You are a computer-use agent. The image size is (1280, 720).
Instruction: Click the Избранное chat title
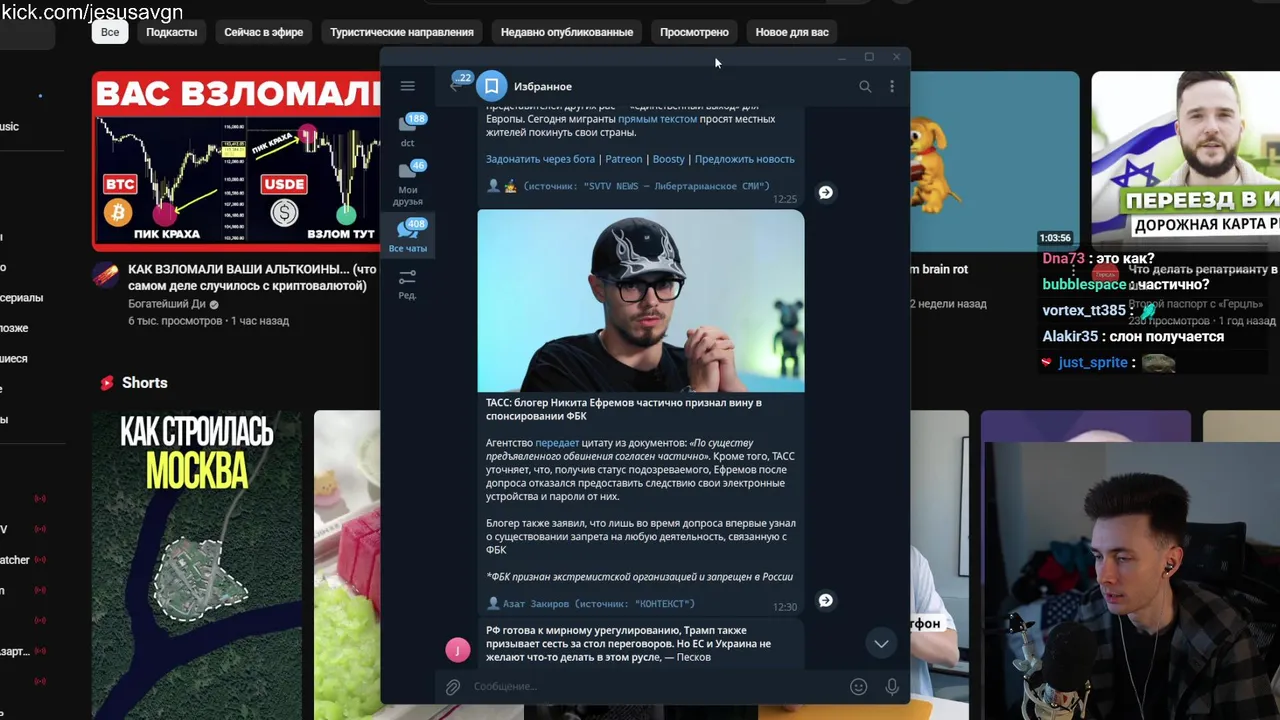coord(543,86)
